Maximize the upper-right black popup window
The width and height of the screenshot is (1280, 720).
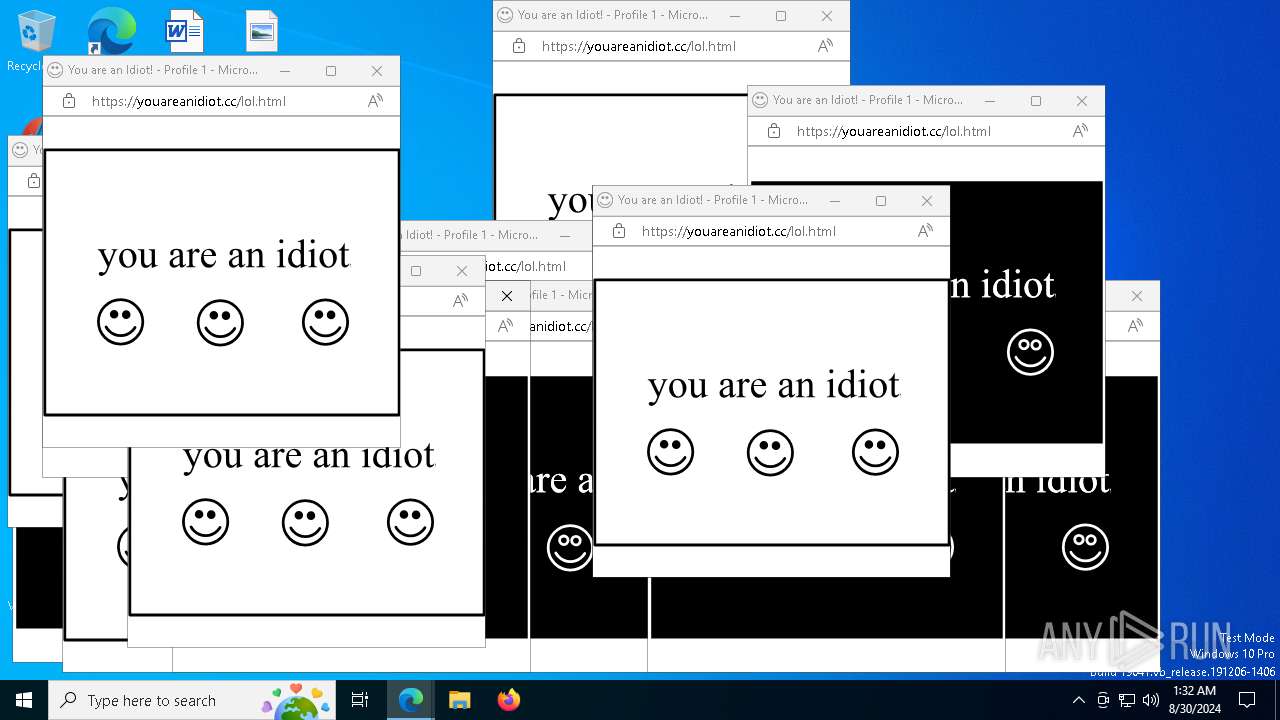tap(1036, 101)
